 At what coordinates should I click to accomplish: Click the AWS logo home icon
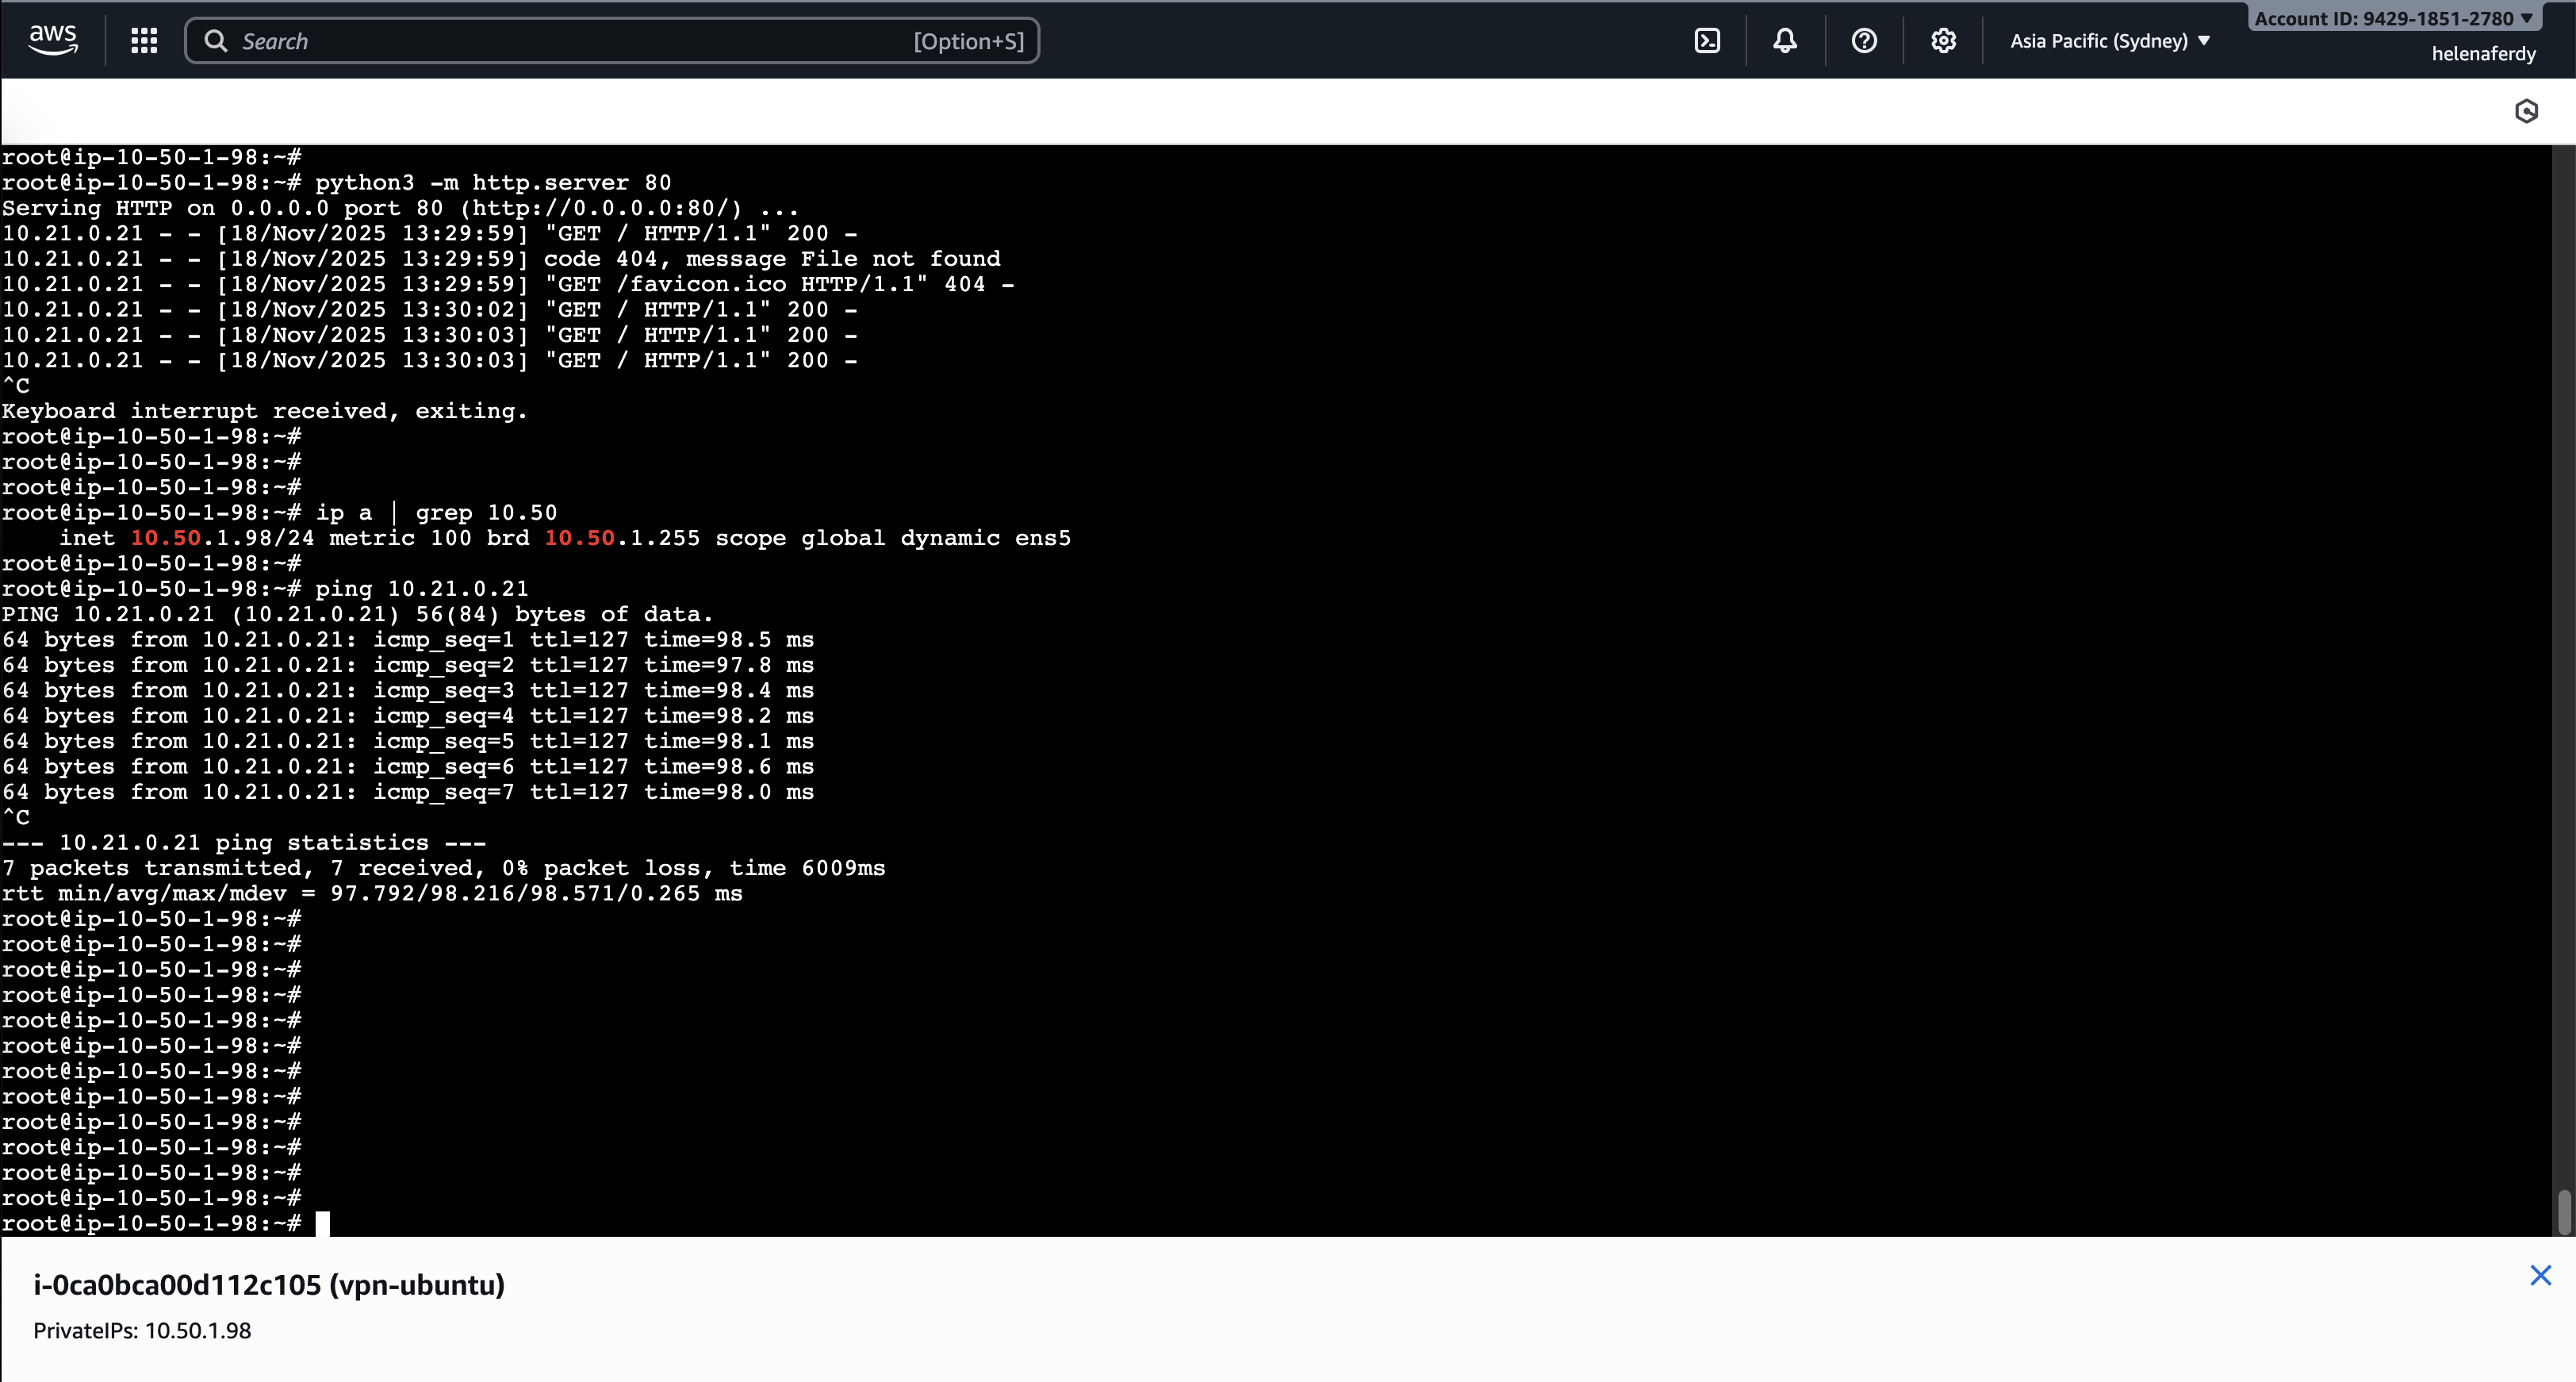(x=52, y=40)
